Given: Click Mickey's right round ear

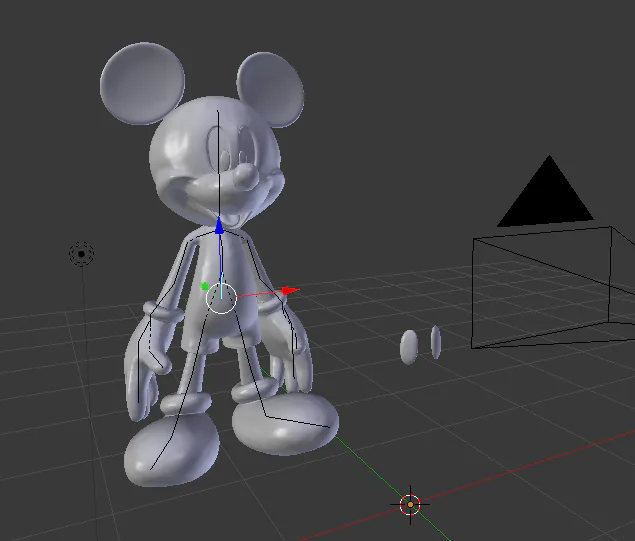Looking at the screenshot, I should (x=270, y=89).
